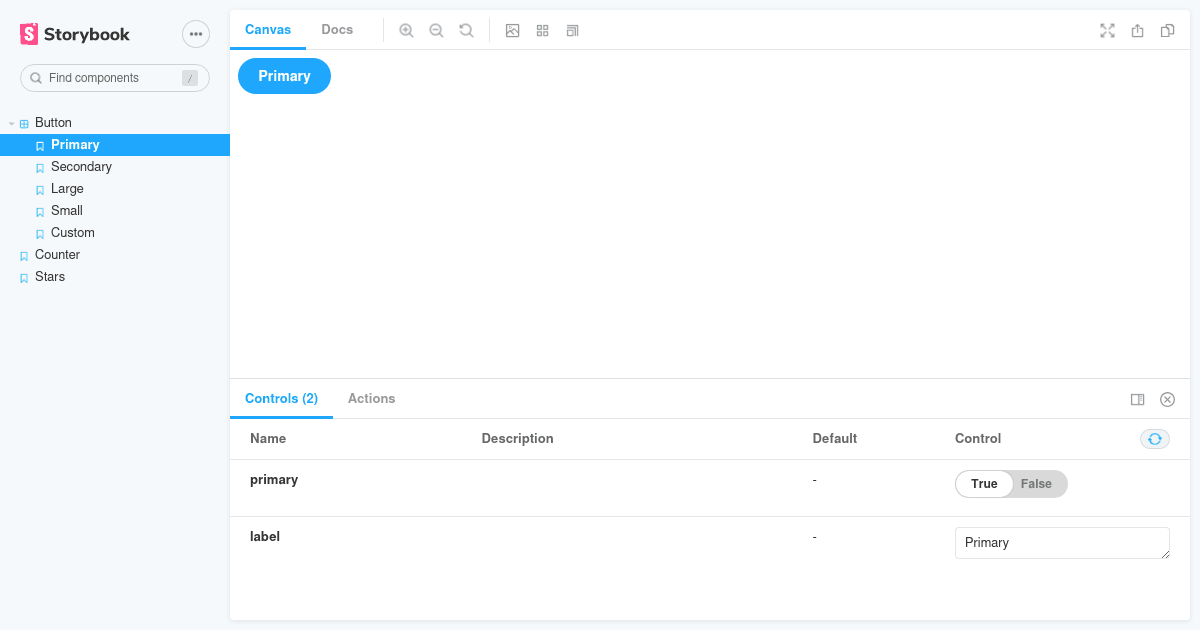Open the canvas in a new tab
The image size is (1200, 630).
(1137, 30)
